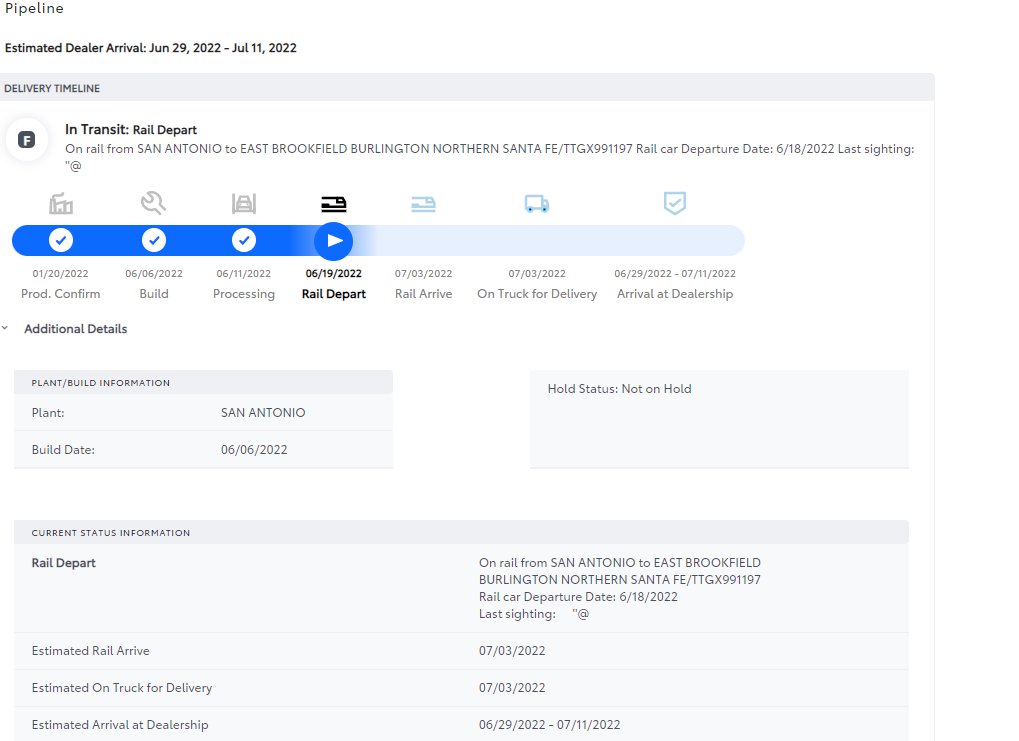The width and height of the screenshot is (1019, 741).
Task: Click the Prod. Confirm stage label
Action: pos(60,294)
